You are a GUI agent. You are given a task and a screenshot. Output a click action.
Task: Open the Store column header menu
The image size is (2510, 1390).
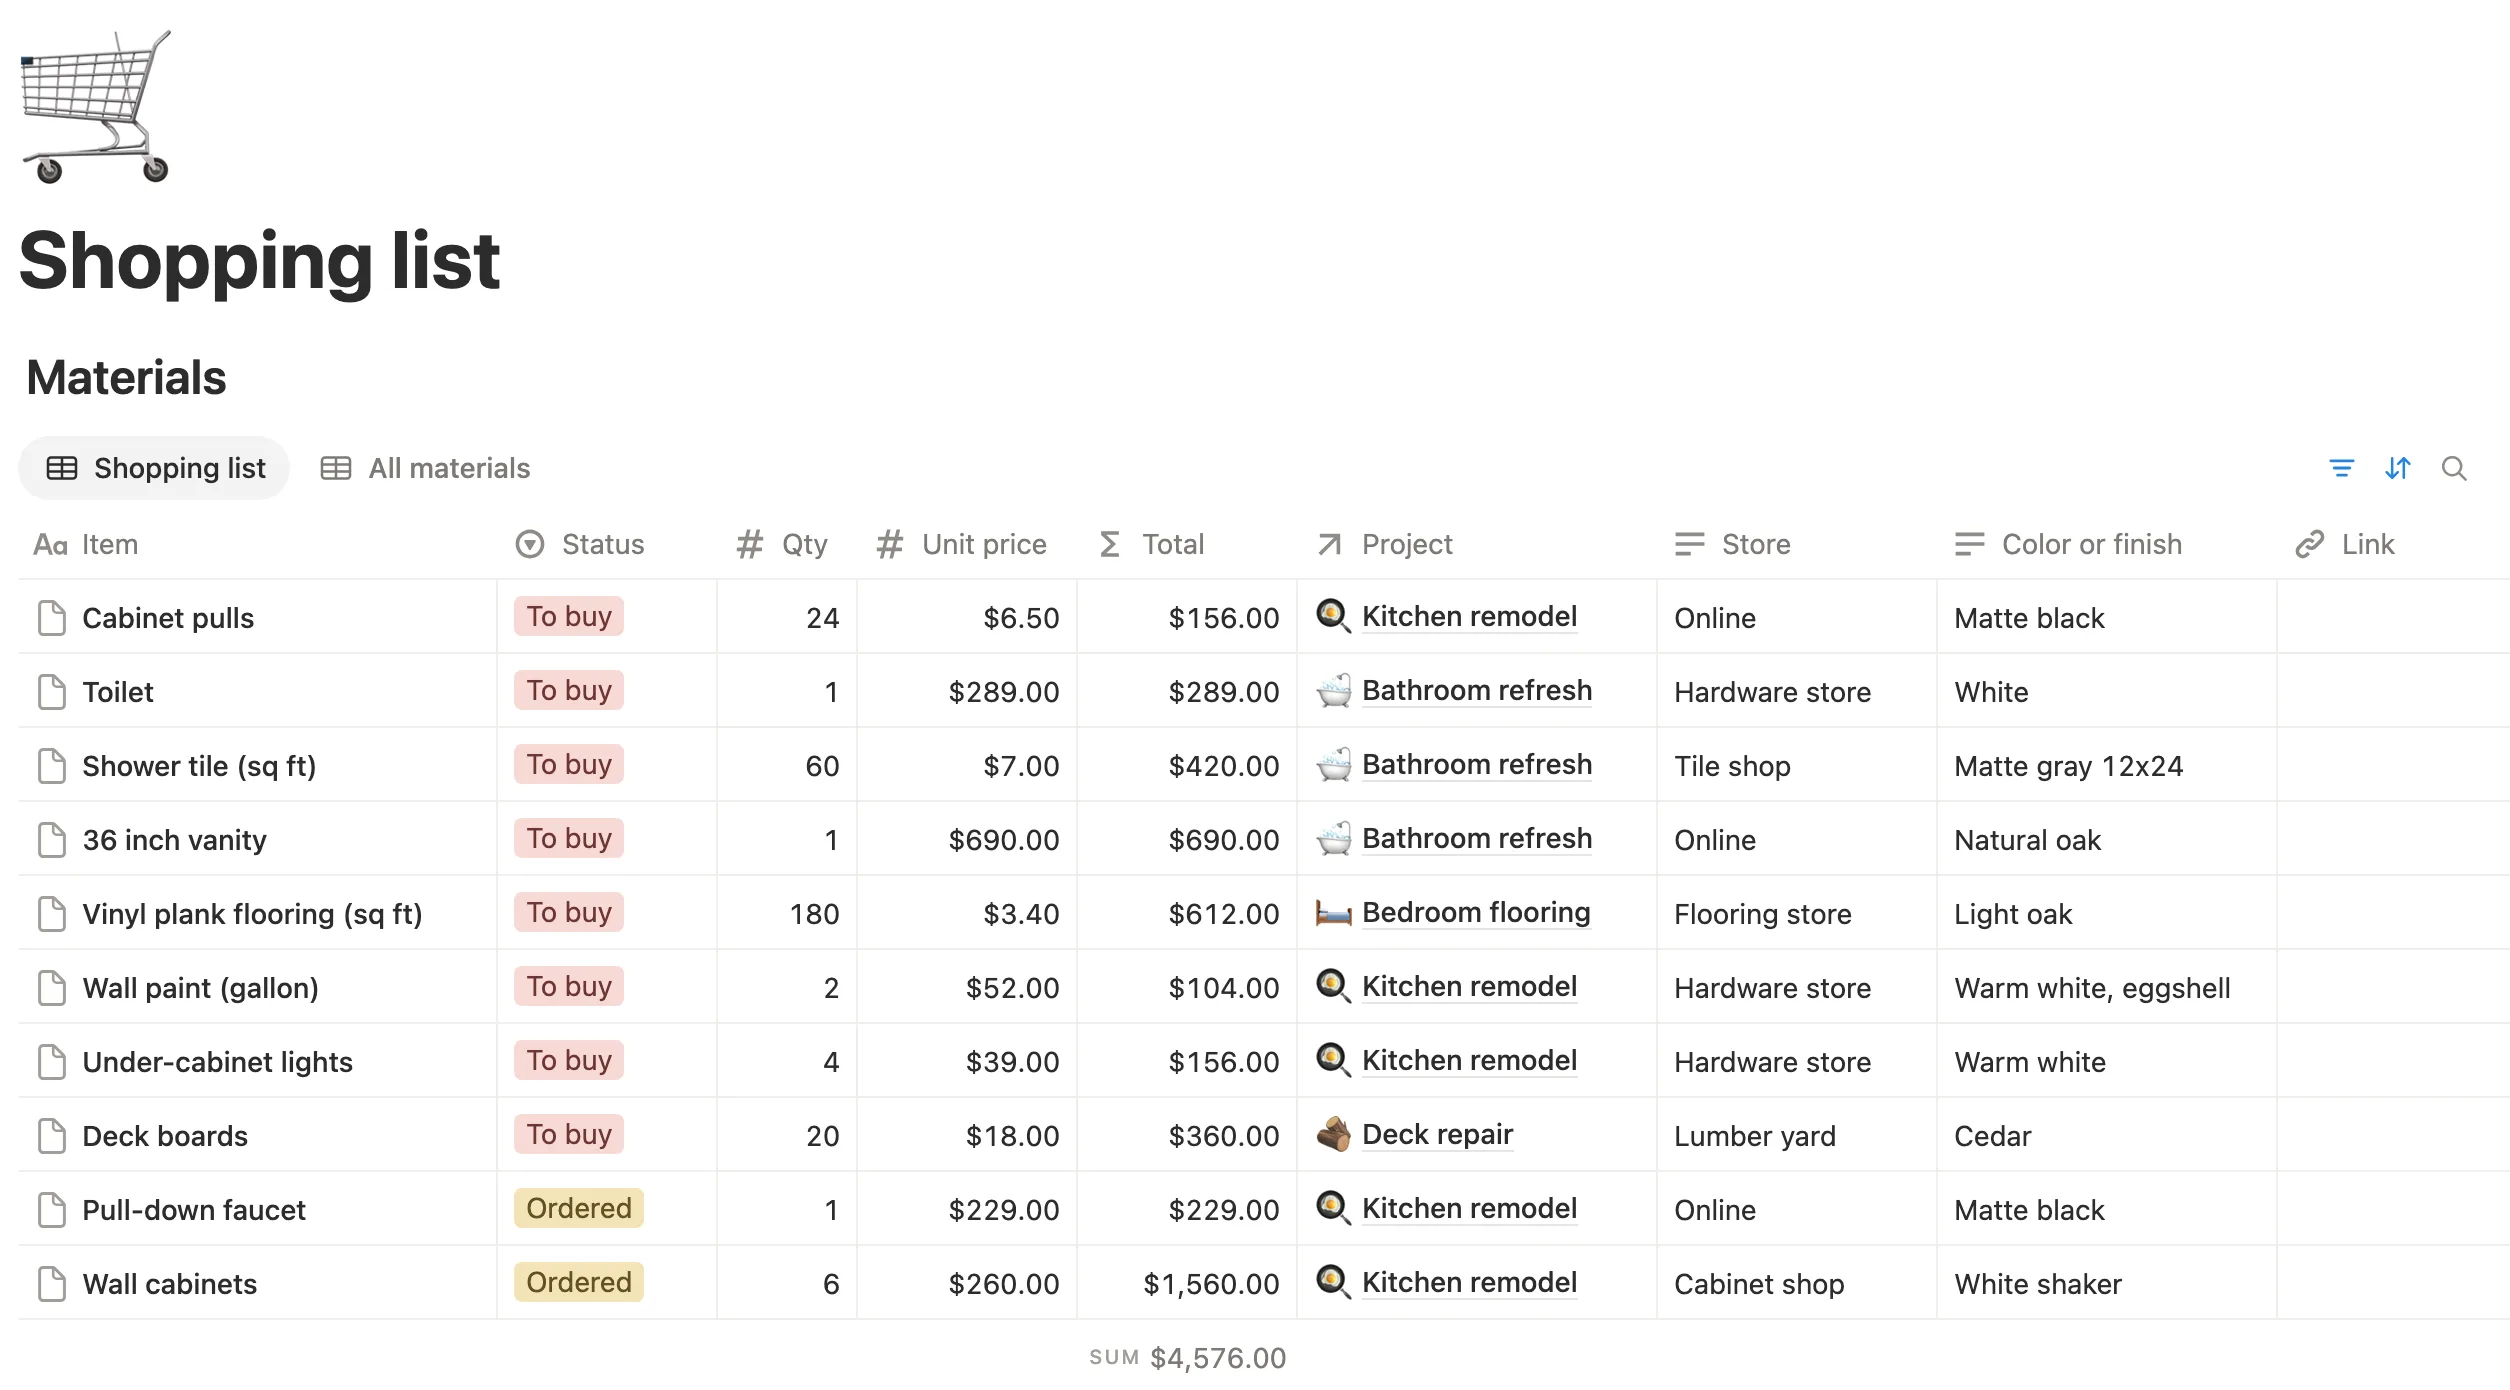[1797, 544]
